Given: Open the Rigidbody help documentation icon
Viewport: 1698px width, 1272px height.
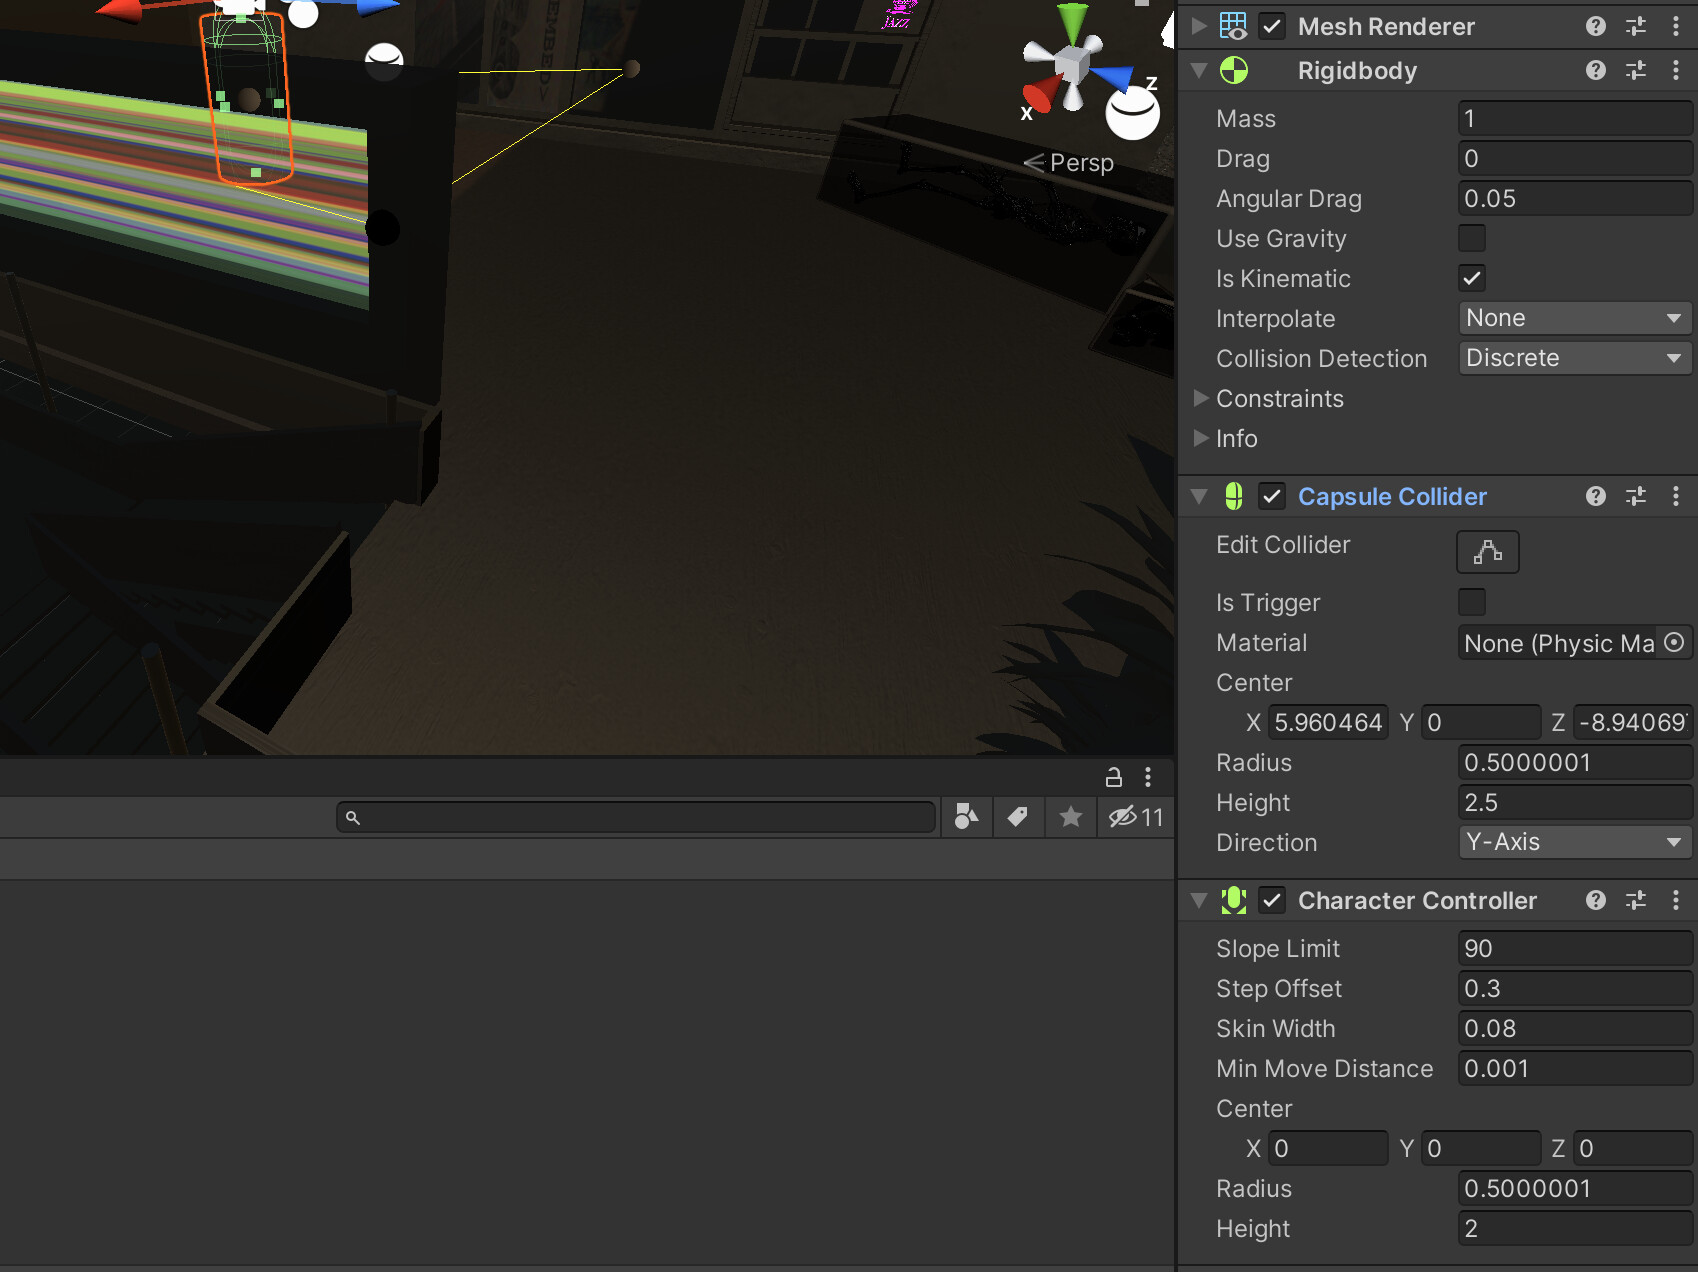Looking at the screenshot, I should [x=1595, y=70].
